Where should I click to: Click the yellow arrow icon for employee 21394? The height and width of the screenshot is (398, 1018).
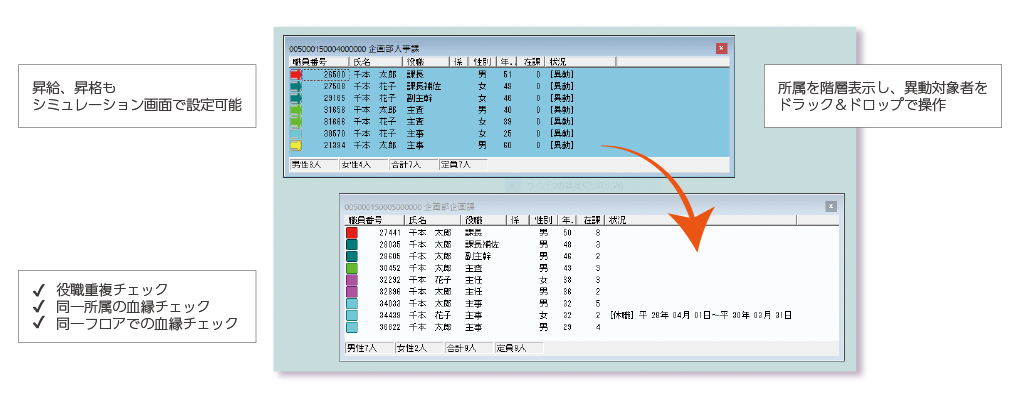coord(296,145)
